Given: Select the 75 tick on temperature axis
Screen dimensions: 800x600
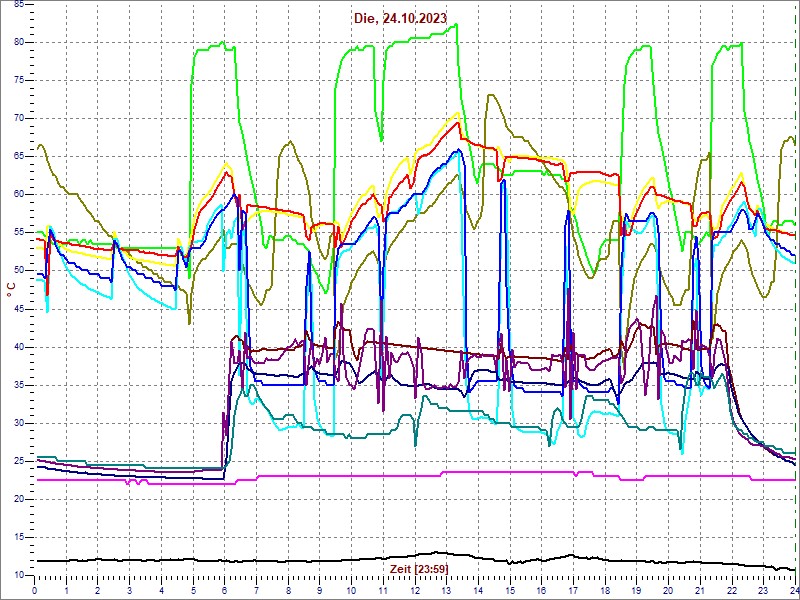Looking at the screenshot, I should 18,81.
